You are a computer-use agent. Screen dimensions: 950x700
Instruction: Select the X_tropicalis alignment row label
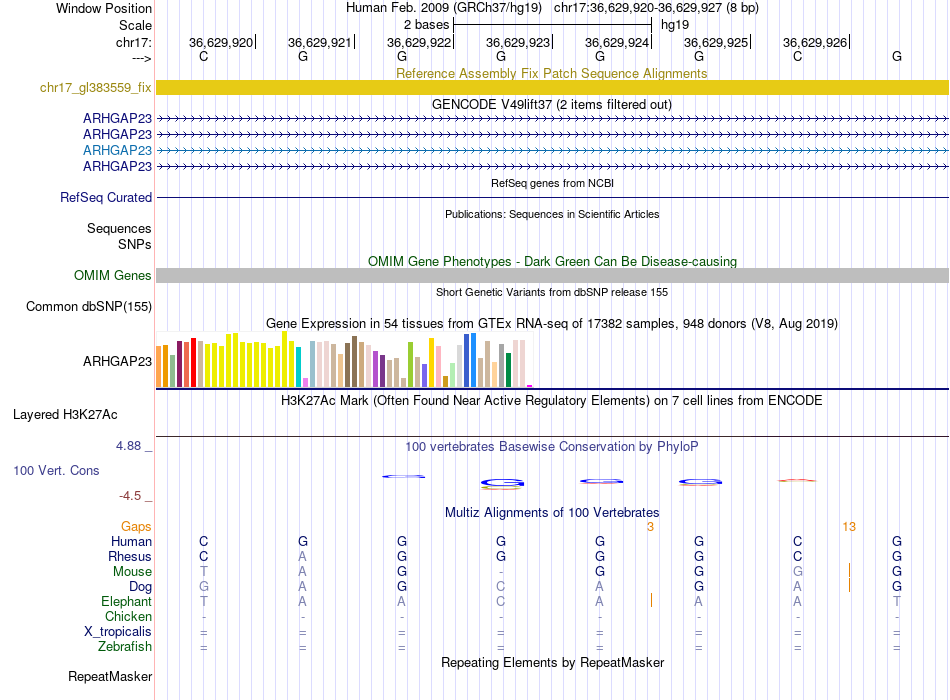pos(118,632)
